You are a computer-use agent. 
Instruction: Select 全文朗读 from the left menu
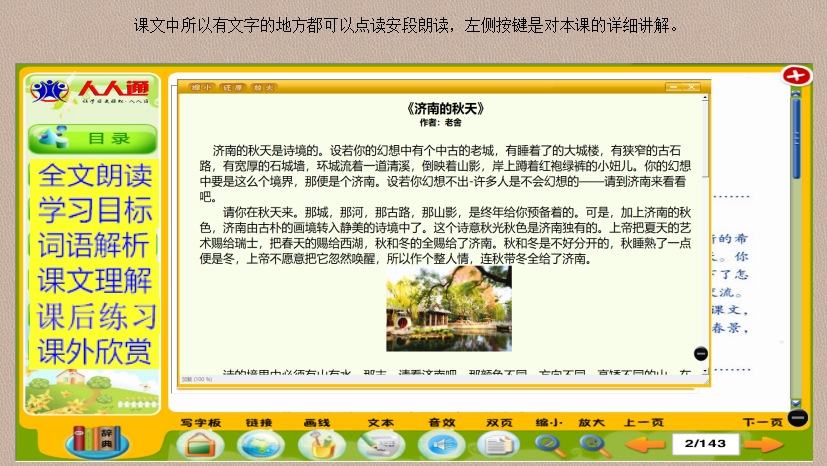[x=93, y=176]
